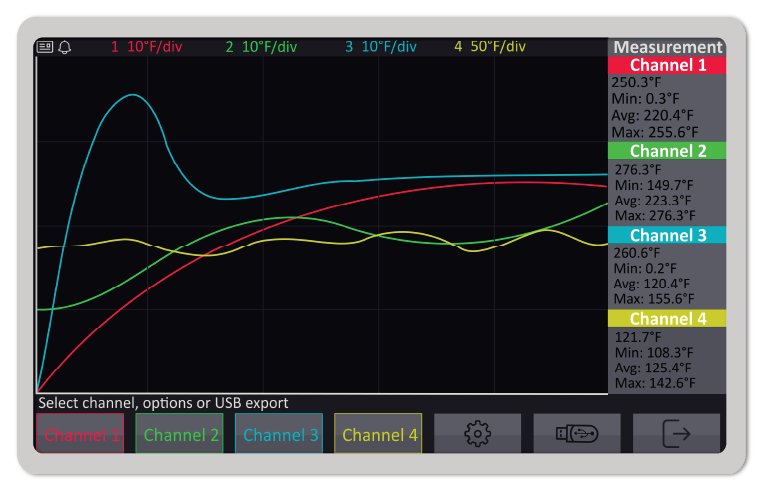The image size is (763, 492).
Task: Click the log icon beside the bell
Action: click(45, 47)
